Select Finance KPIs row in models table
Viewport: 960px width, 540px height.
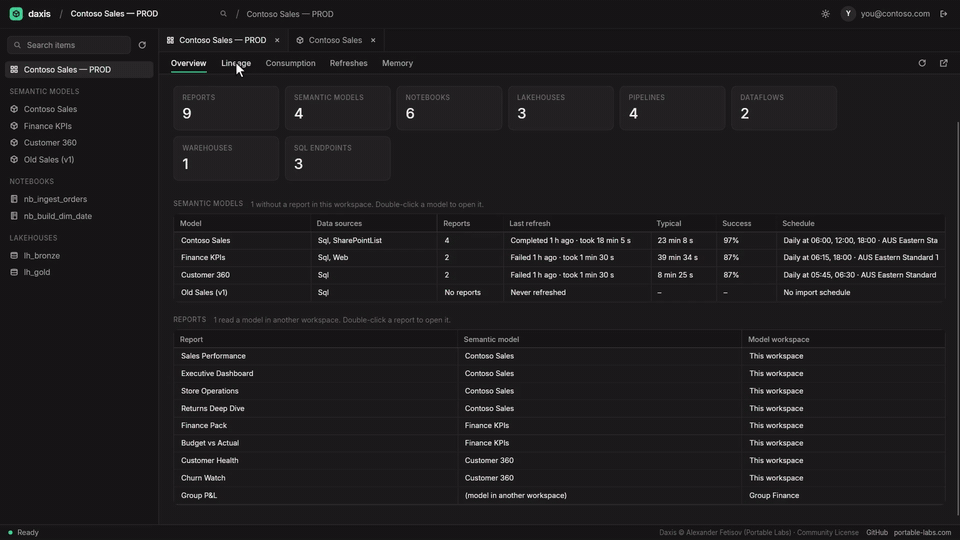(x=560, y=258)
